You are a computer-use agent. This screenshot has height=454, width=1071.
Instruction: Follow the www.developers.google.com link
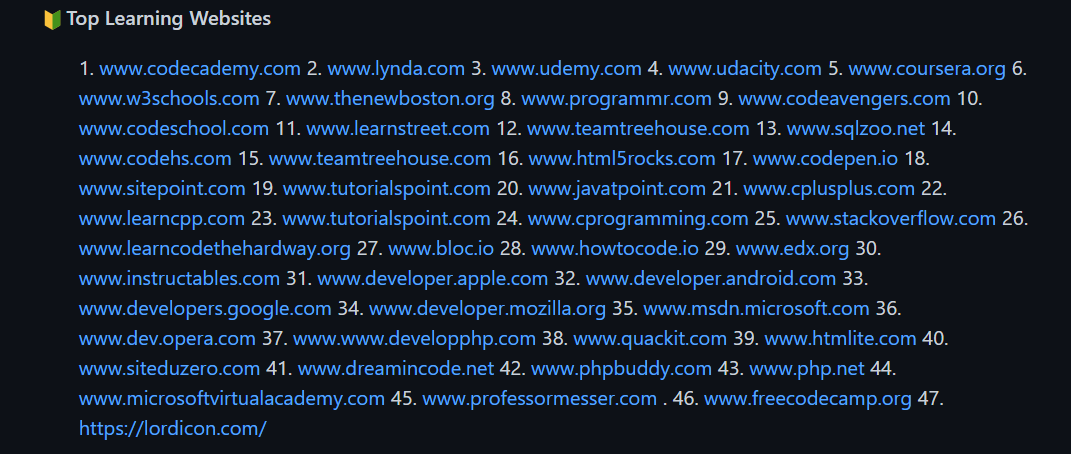[205, 309]
